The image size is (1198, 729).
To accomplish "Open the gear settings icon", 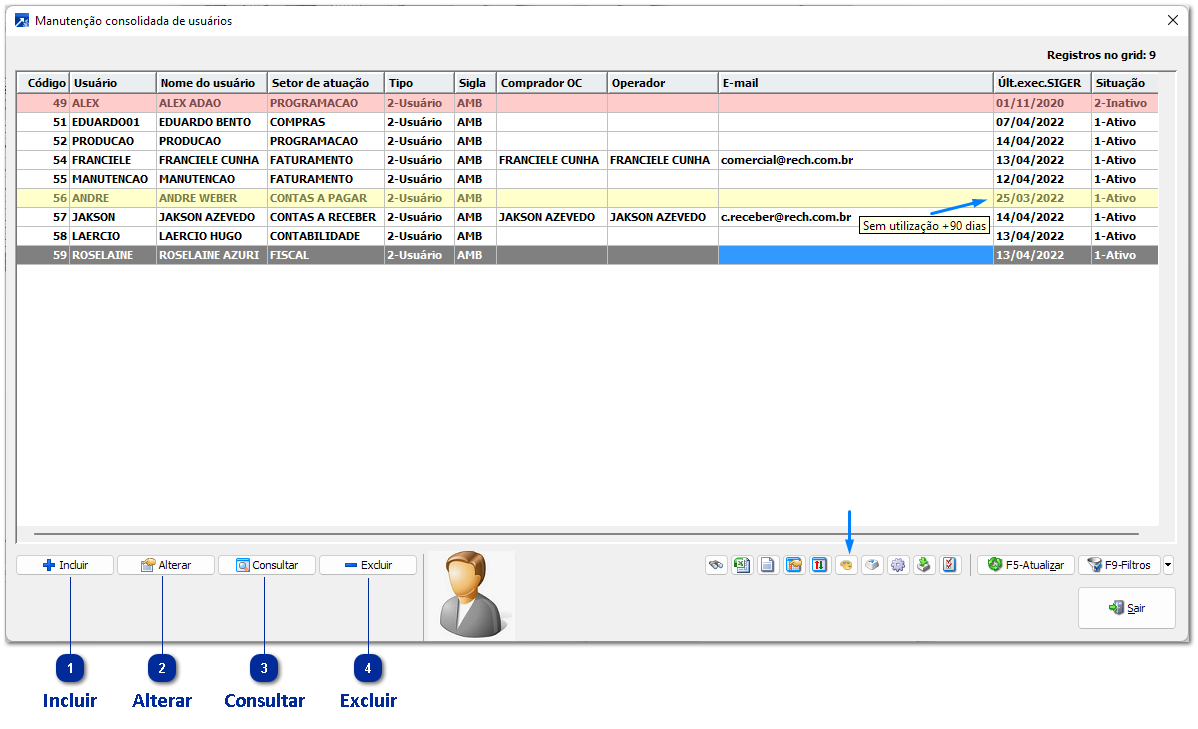I will tap(898, 565).
